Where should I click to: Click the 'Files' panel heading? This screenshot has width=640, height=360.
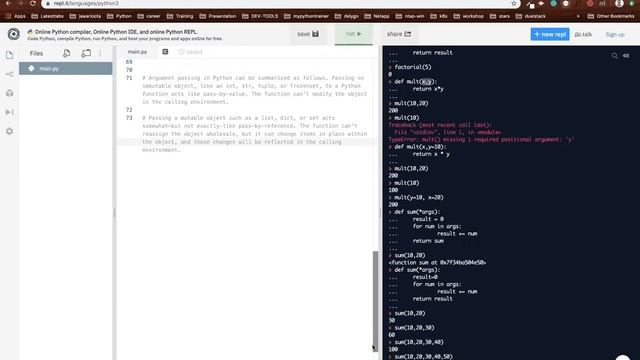[36, 53]
